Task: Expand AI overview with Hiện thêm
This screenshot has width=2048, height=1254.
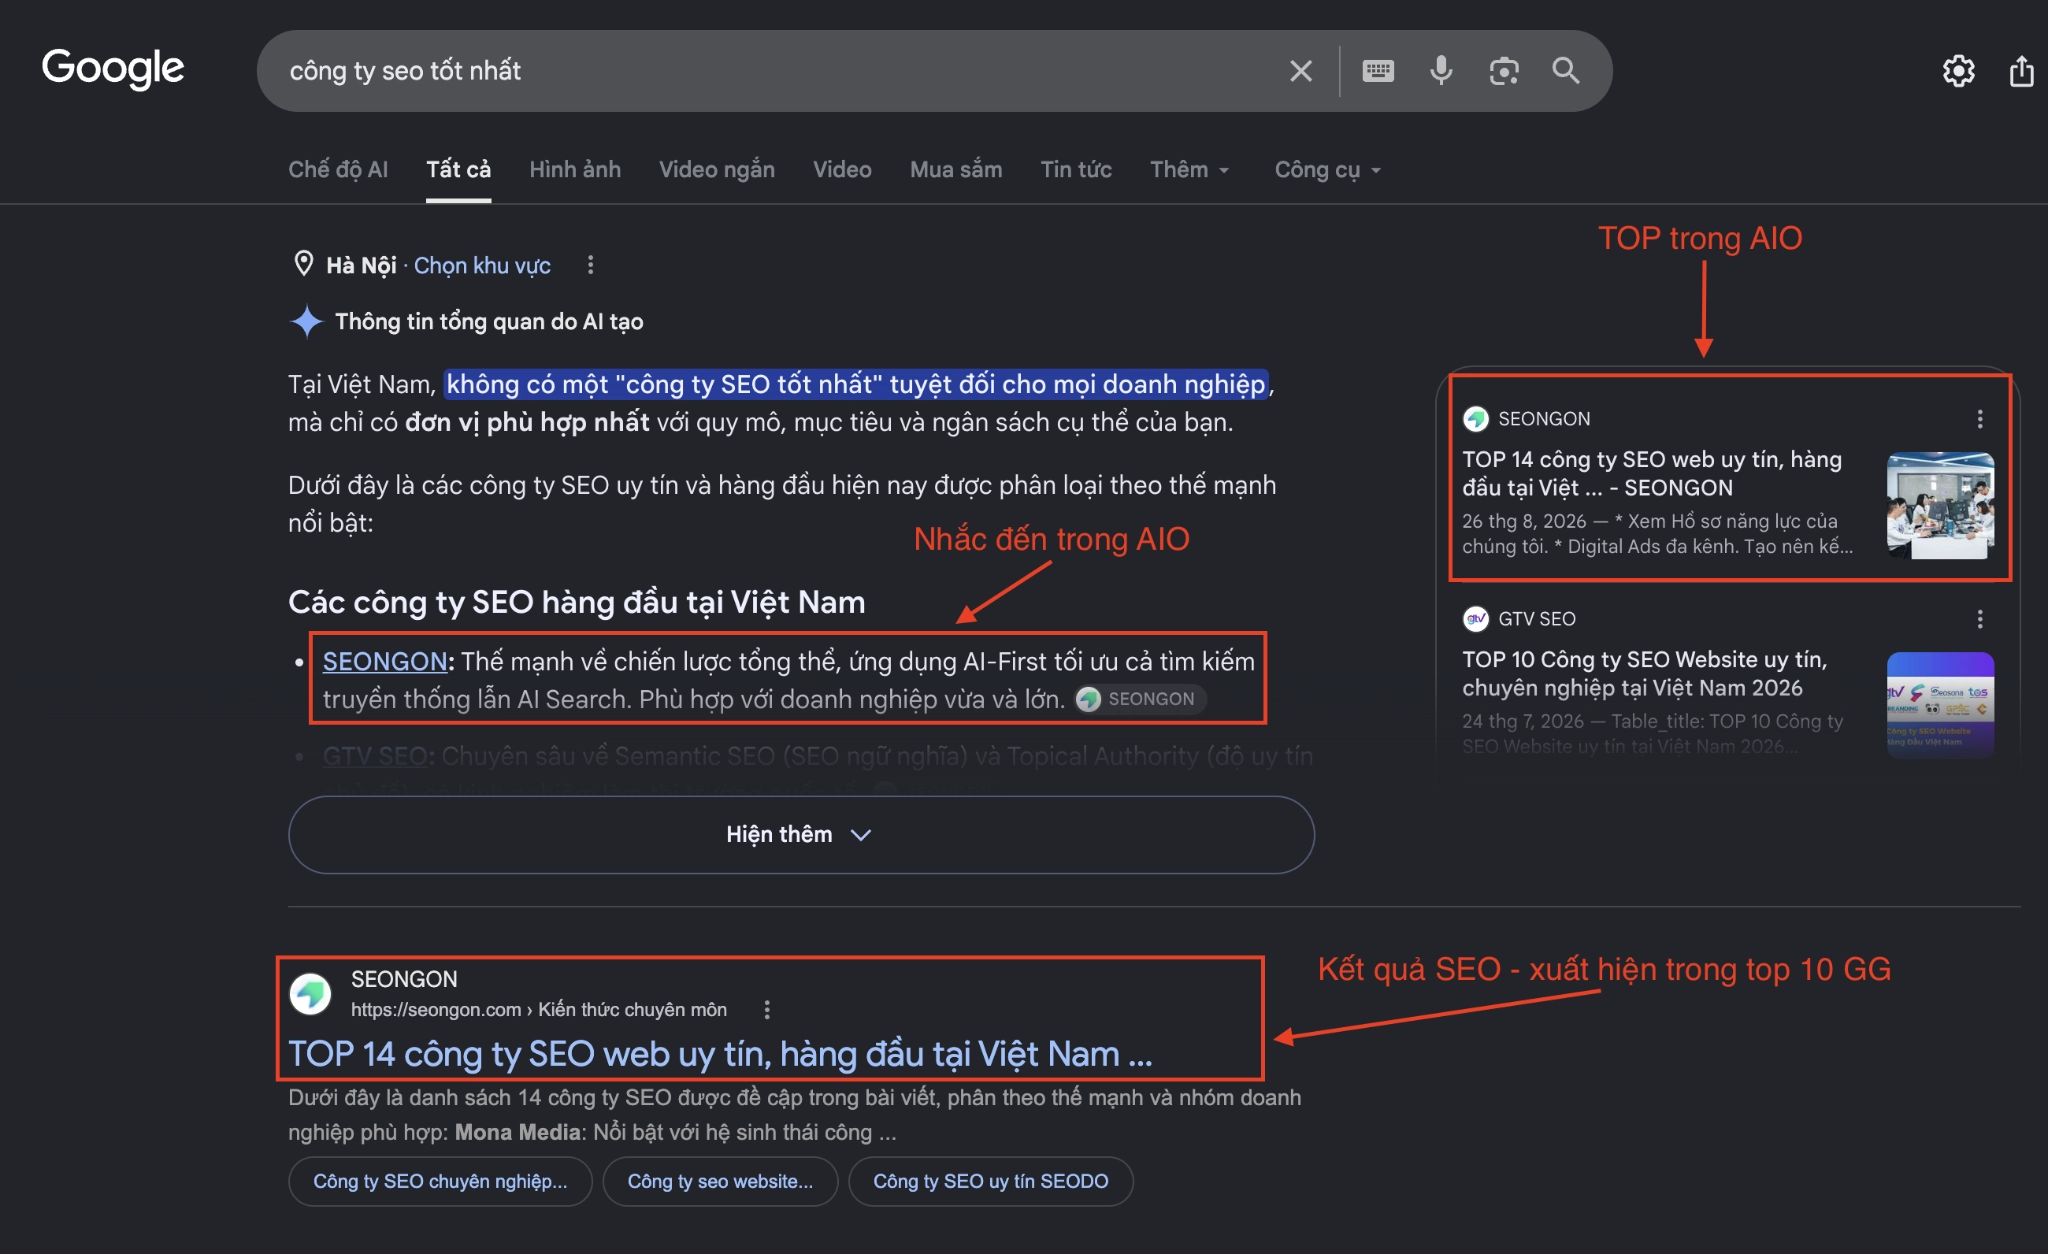Action: point(801,835)
